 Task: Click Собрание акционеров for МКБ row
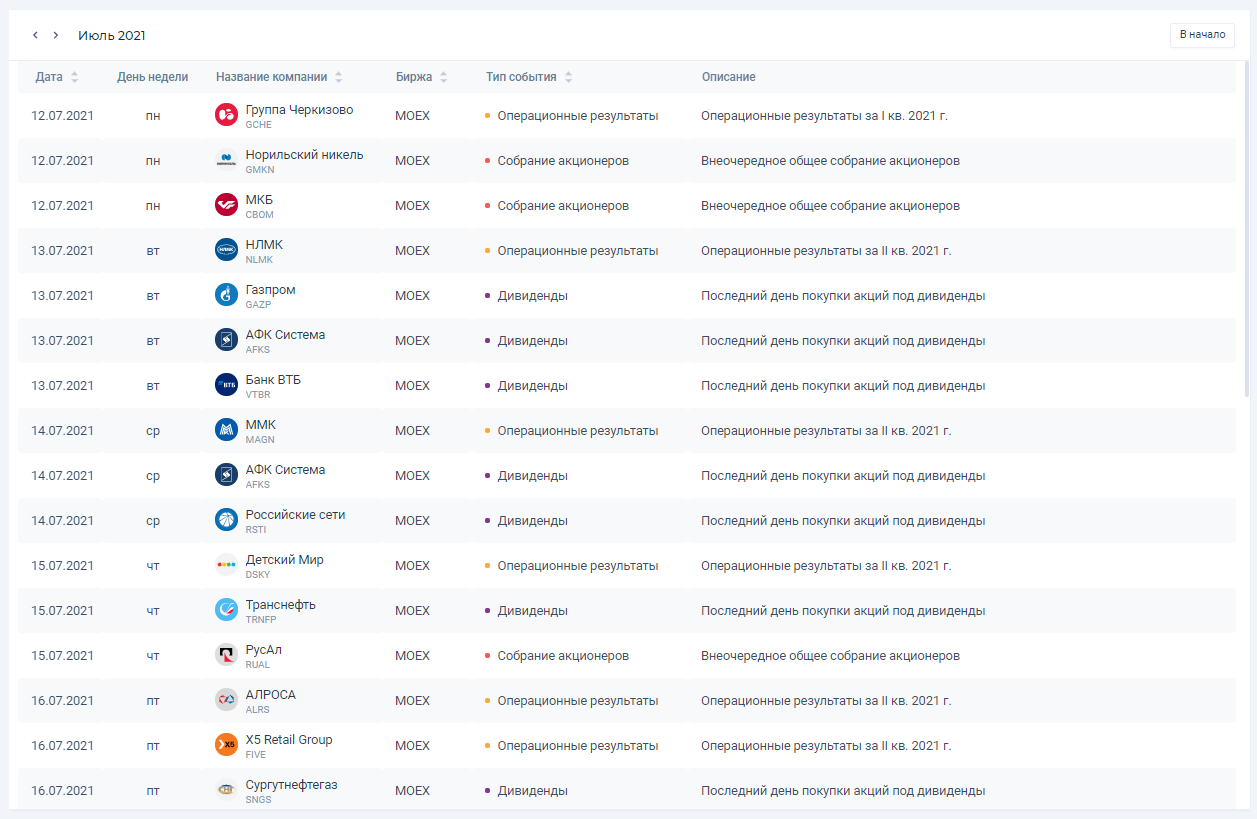563,205
